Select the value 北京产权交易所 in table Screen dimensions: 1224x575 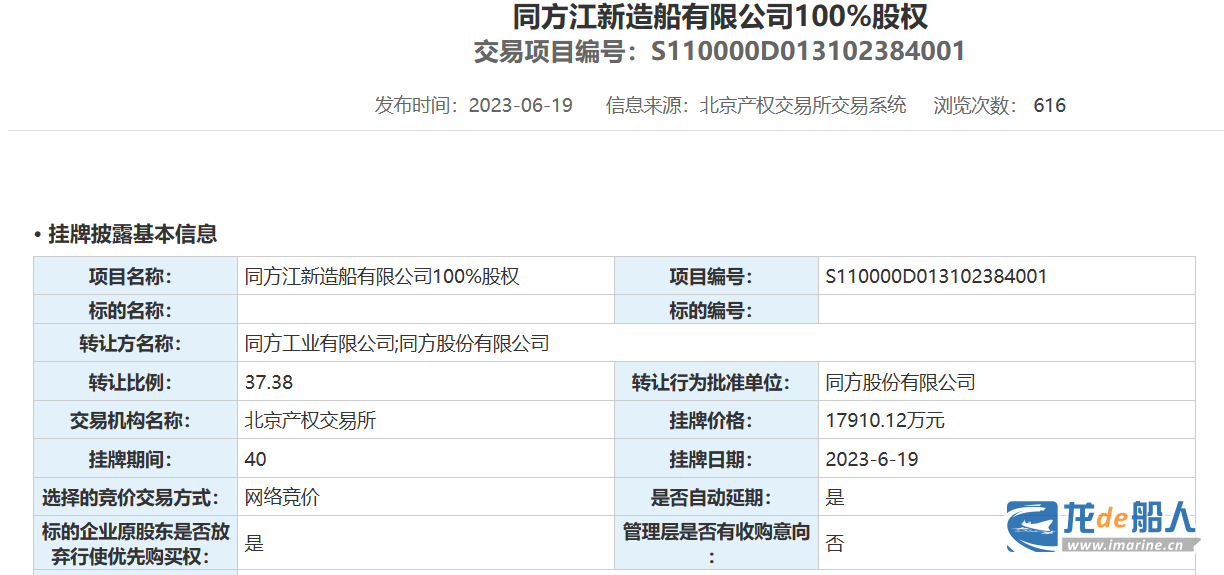pyautogui.click(x=310, y=420)
